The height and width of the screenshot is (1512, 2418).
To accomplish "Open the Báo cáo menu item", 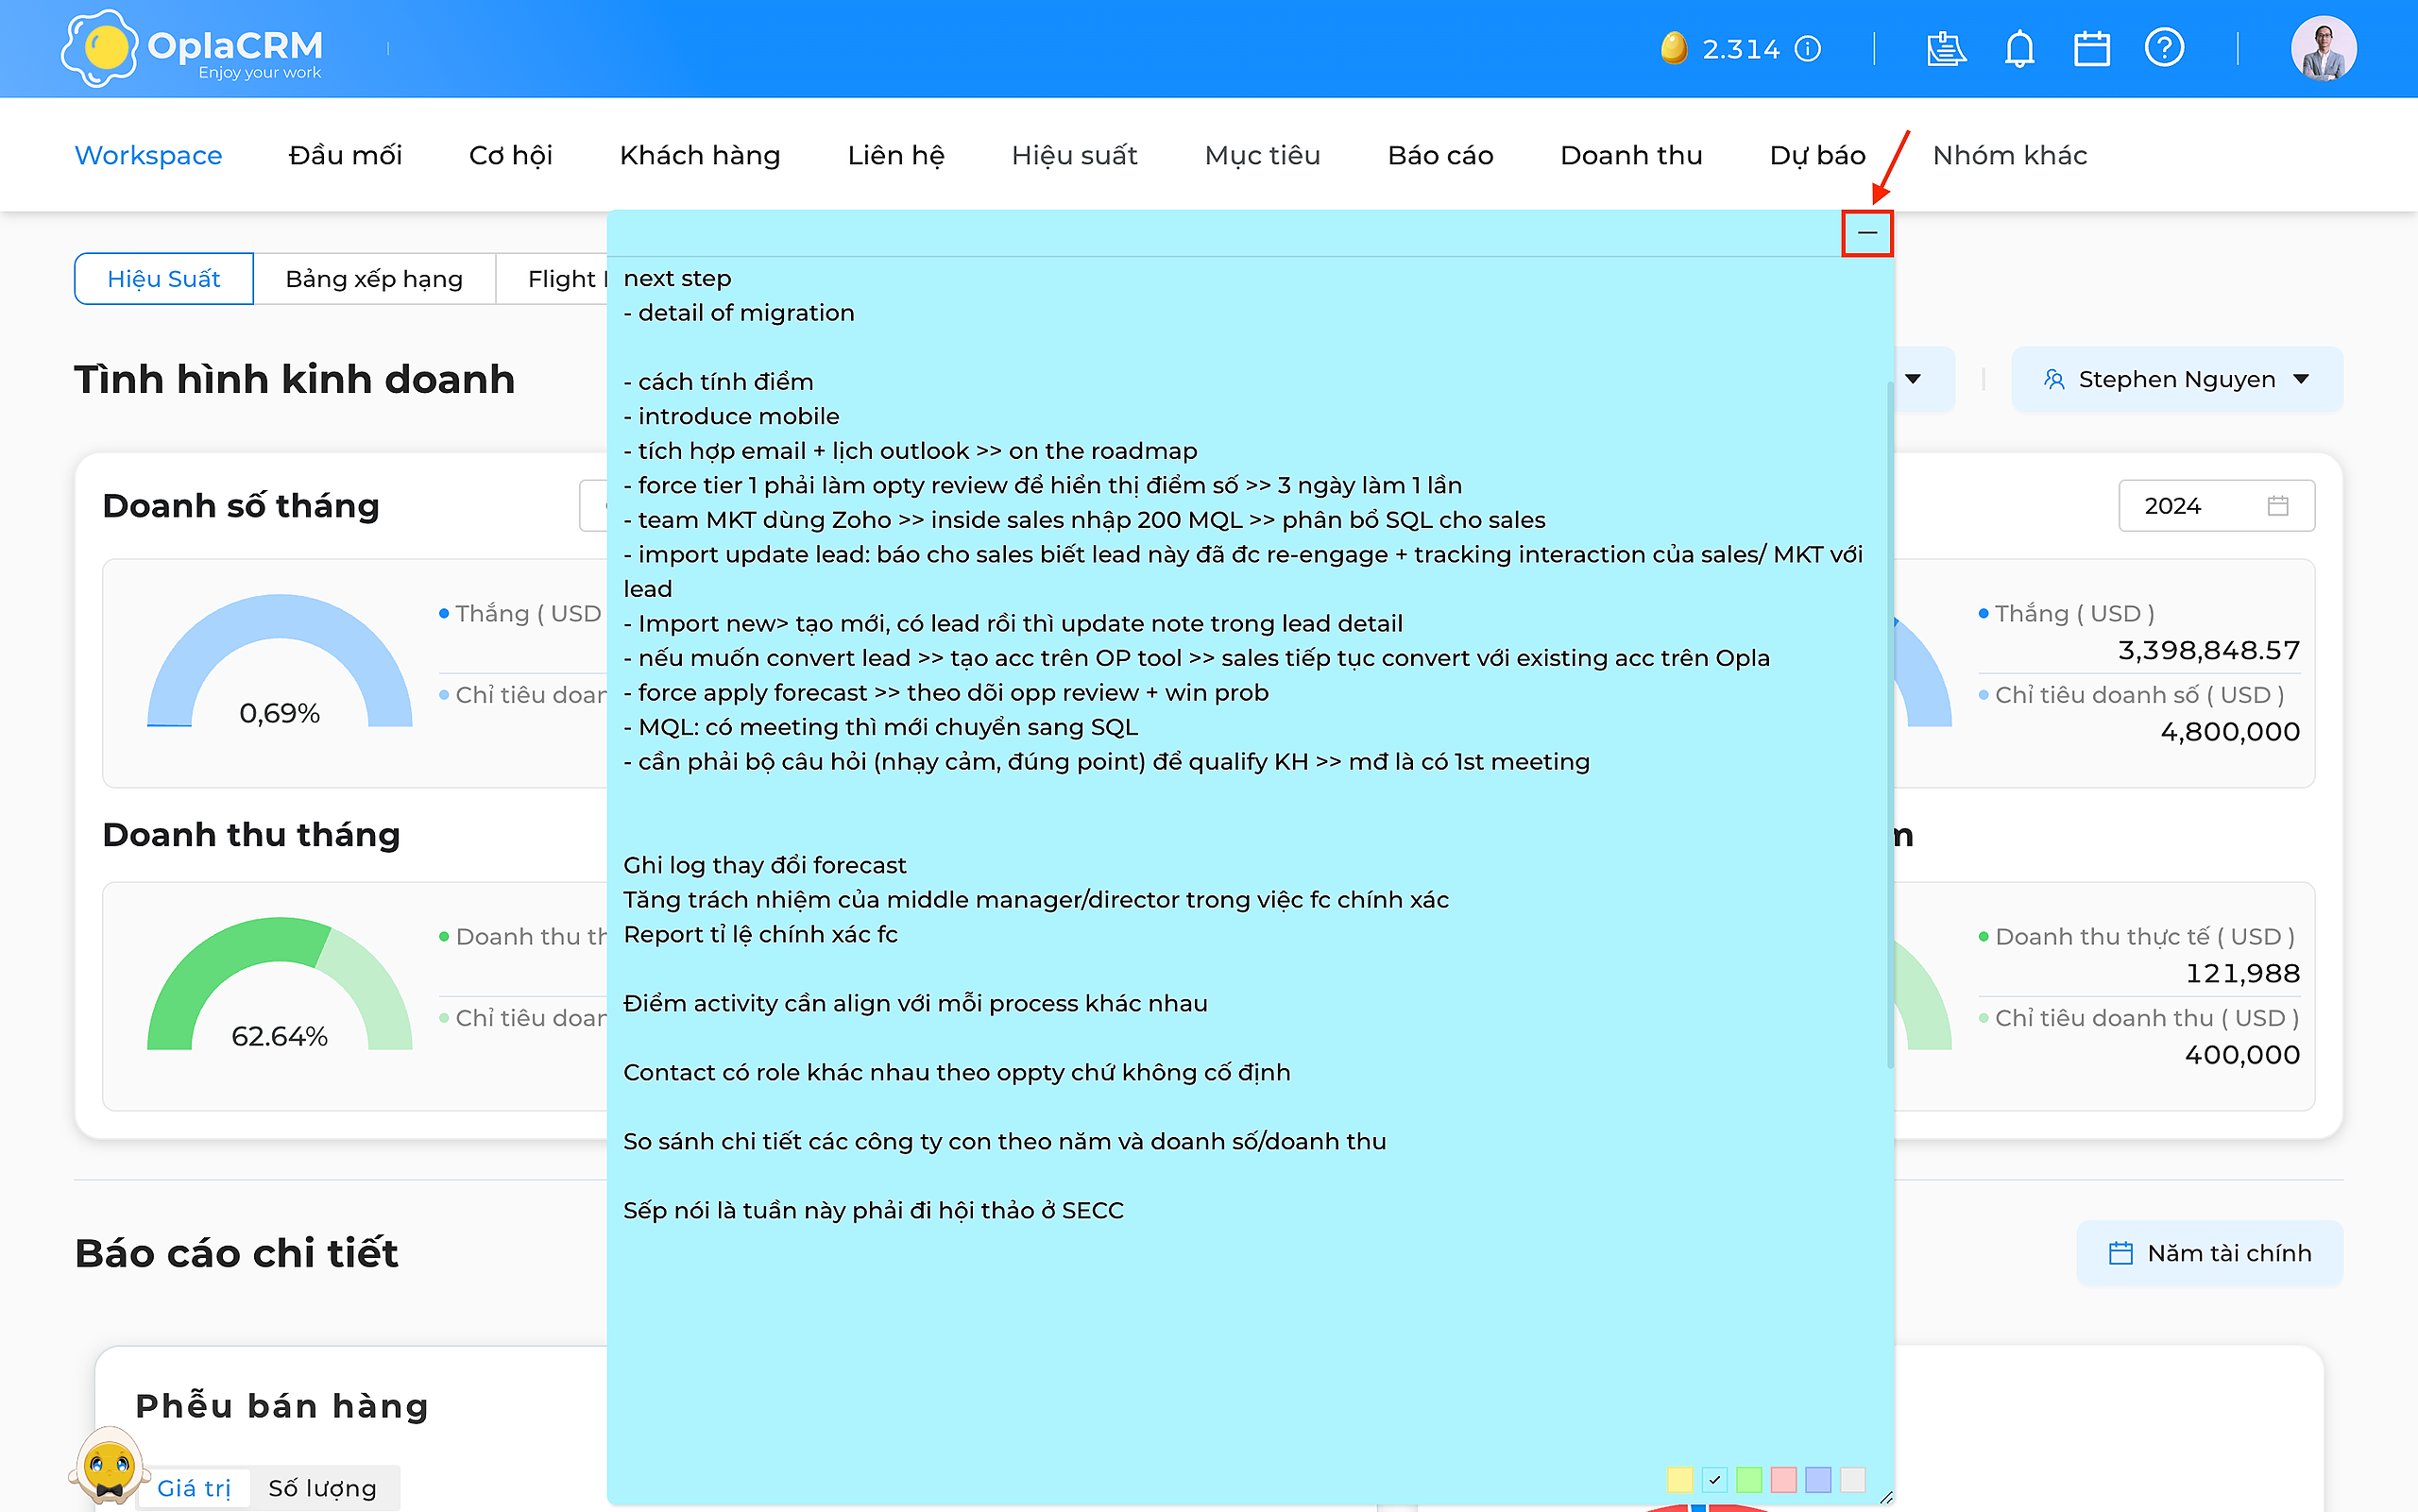I will (x=1440, y=155).
